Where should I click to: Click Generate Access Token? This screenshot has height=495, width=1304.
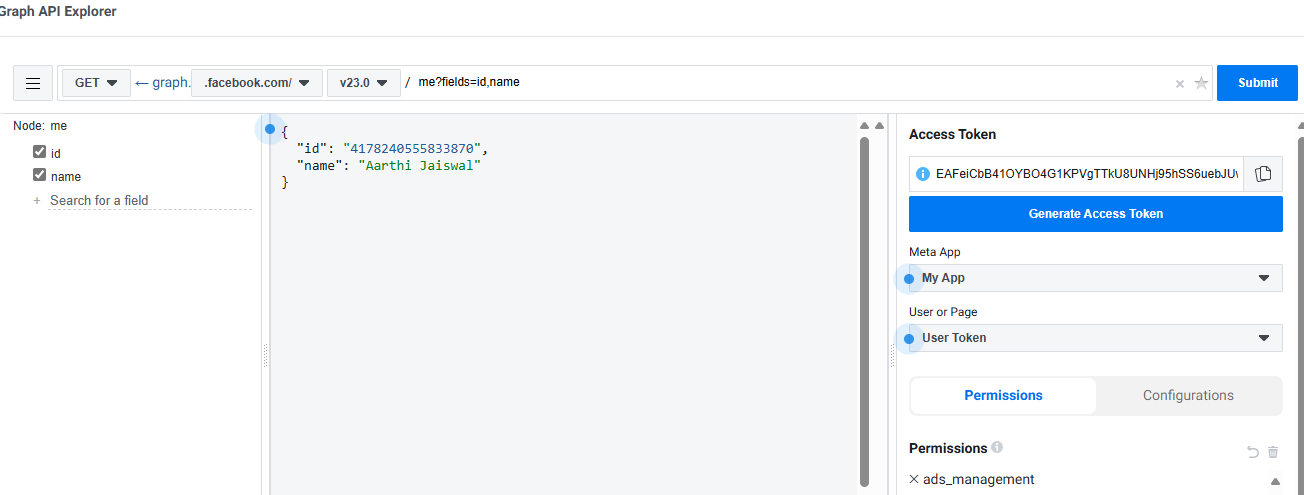[x=1095, y=214]
